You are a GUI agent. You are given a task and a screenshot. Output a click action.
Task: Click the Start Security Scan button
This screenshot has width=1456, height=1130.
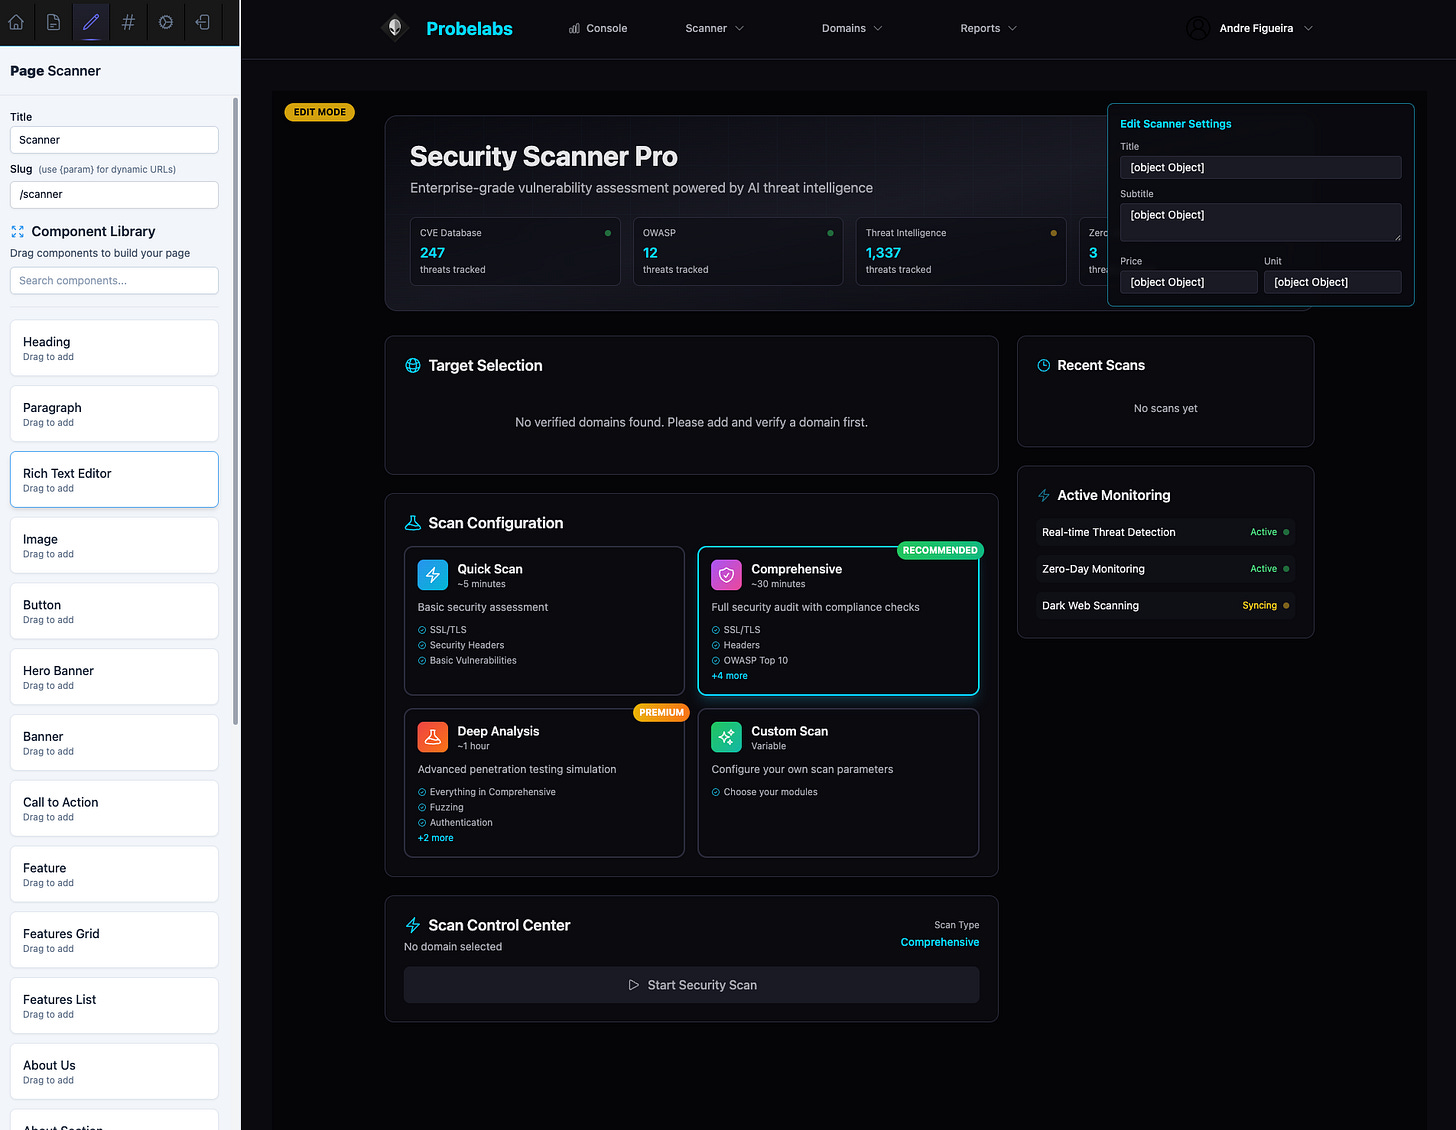tap(691, 985)
